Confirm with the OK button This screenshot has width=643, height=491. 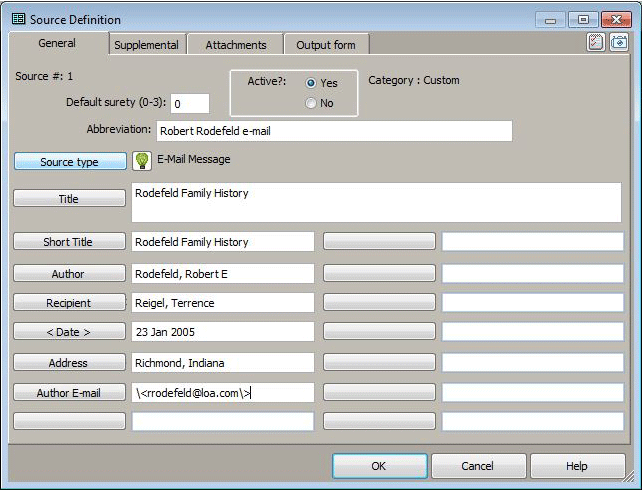pos(380,466)
